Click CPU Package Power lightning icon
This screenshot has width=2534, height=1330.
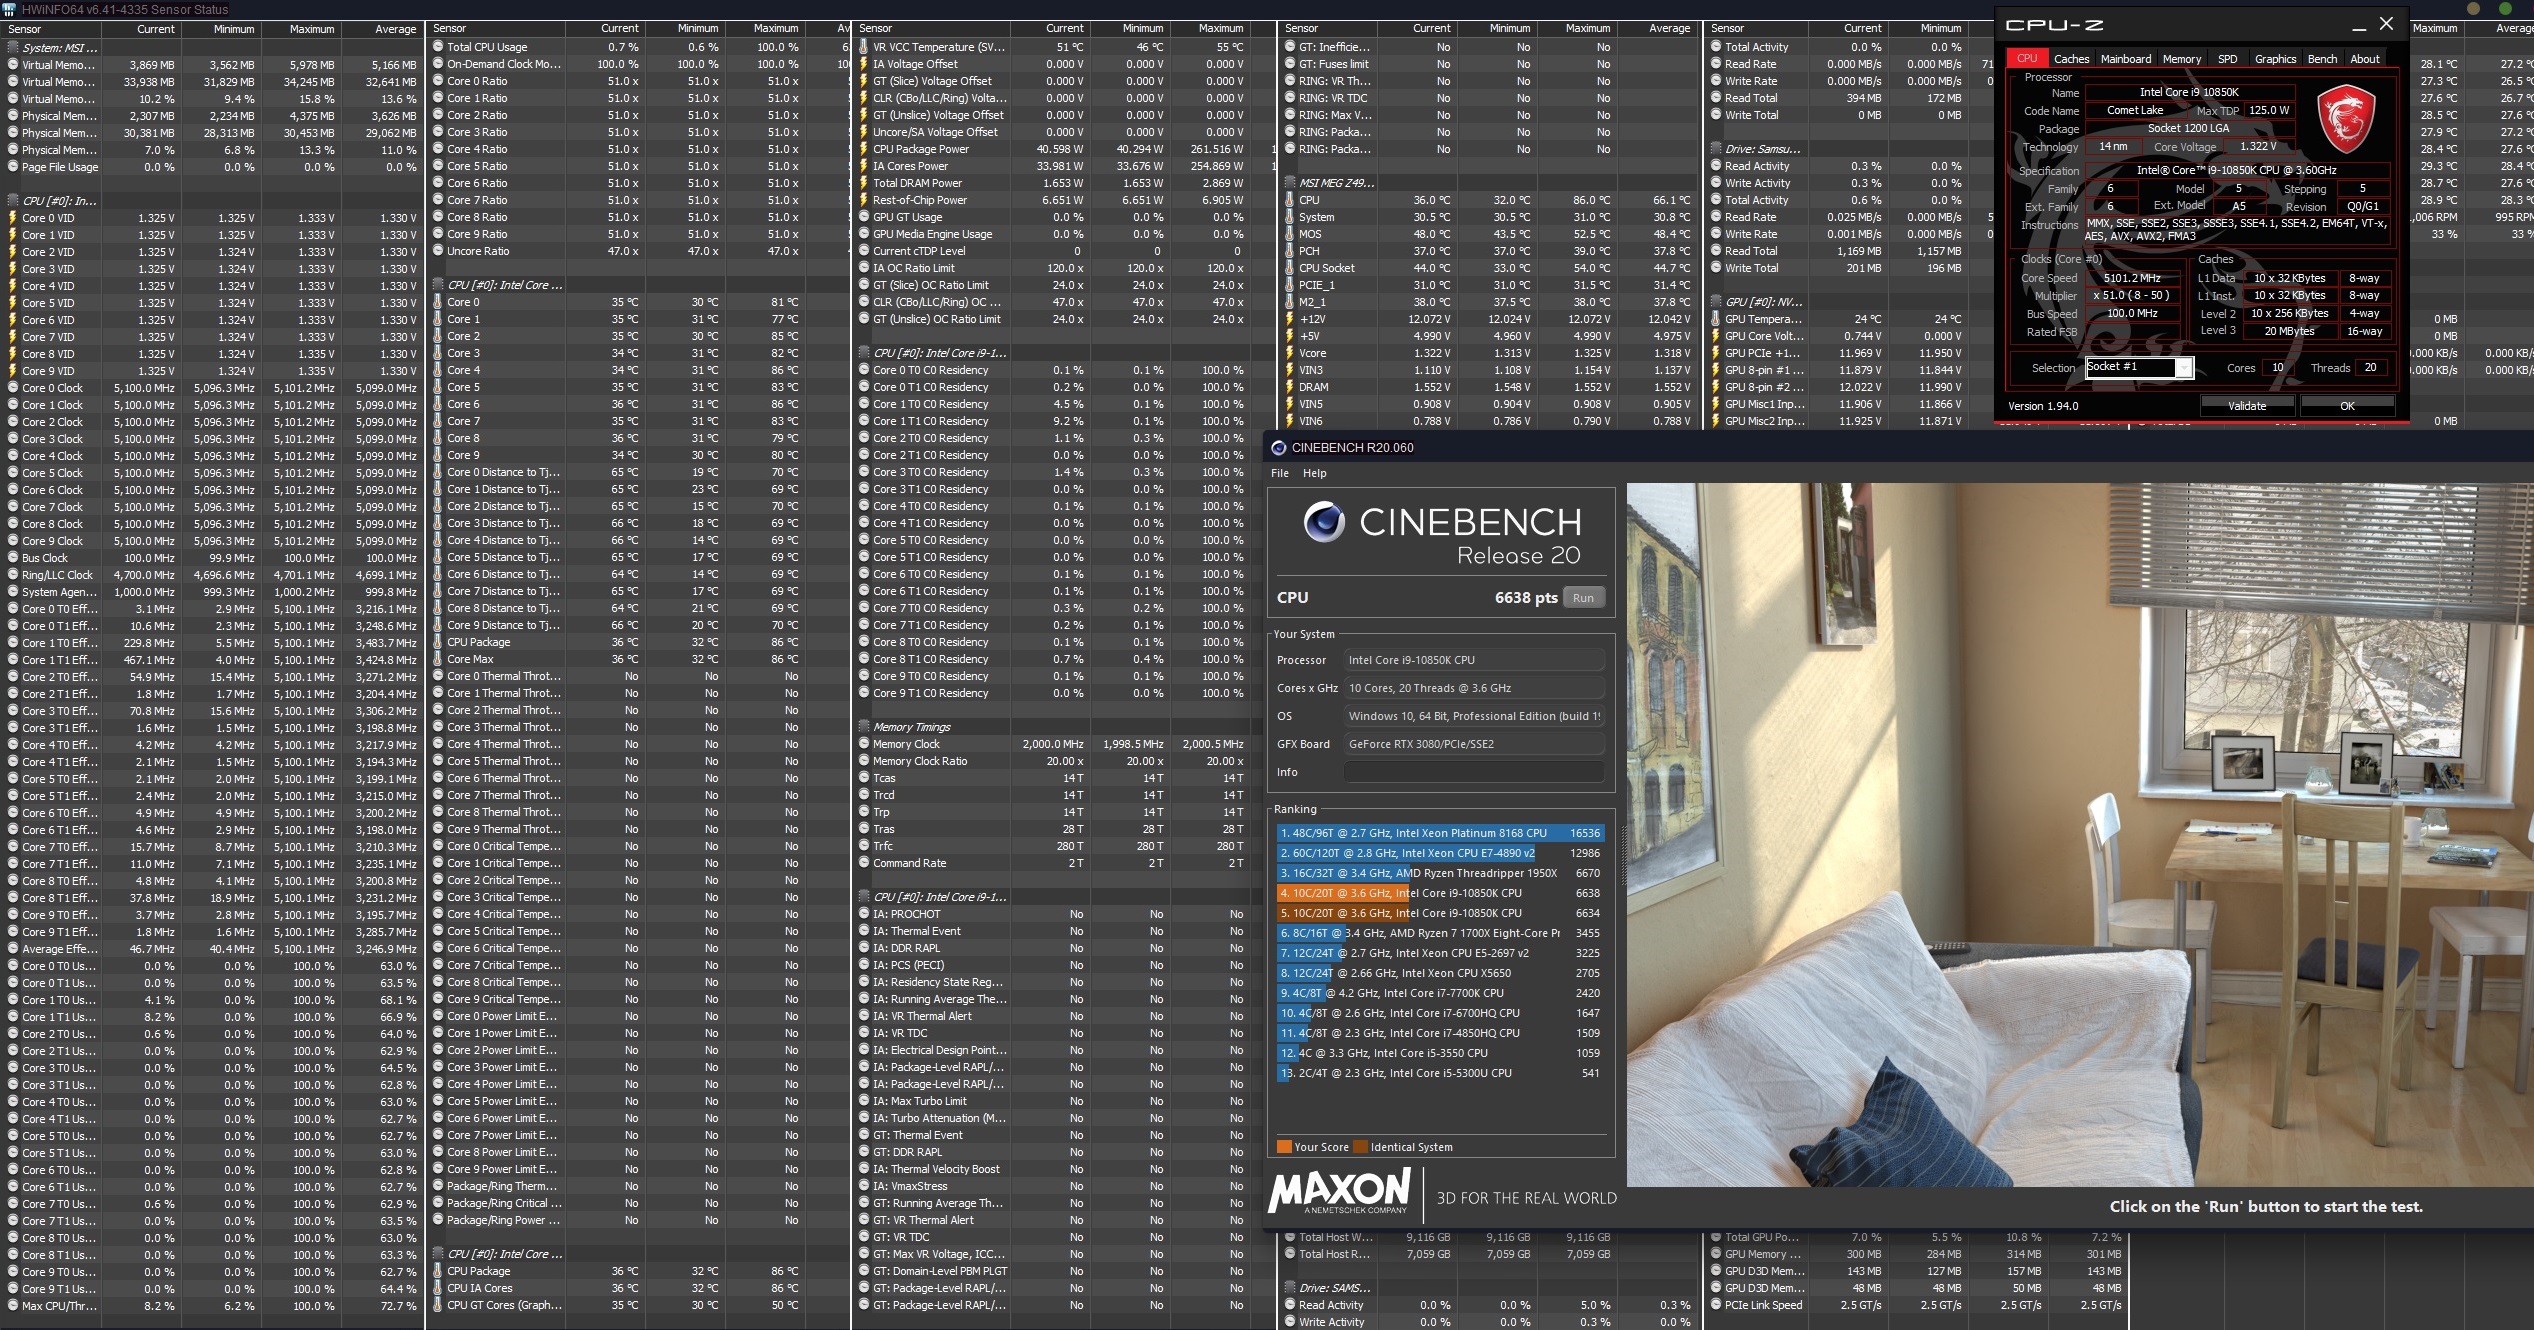864,149
